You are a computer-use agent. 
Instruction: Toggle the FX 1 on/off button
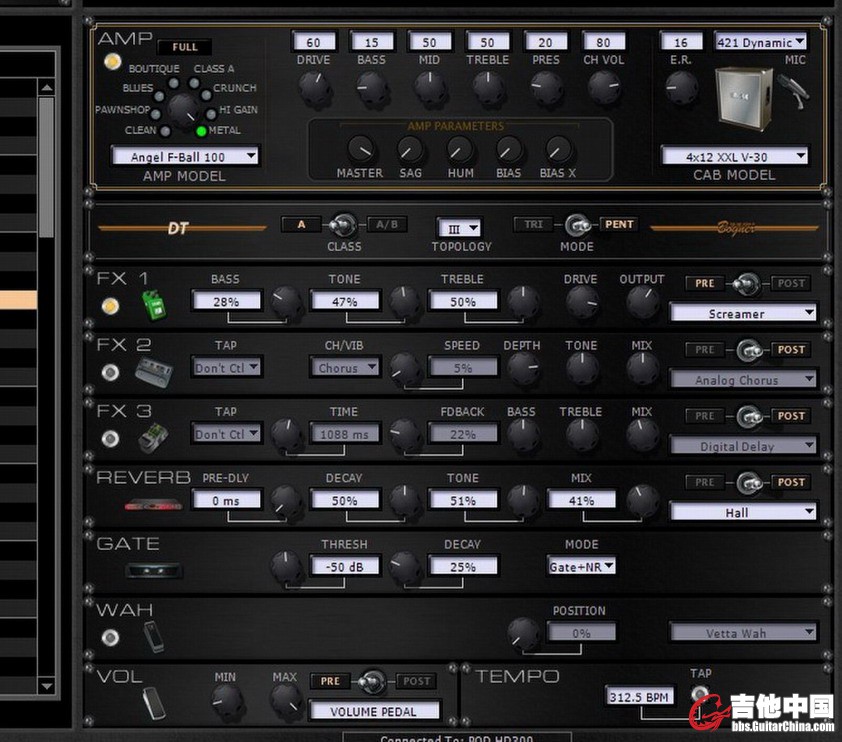[x=110, y=306]
